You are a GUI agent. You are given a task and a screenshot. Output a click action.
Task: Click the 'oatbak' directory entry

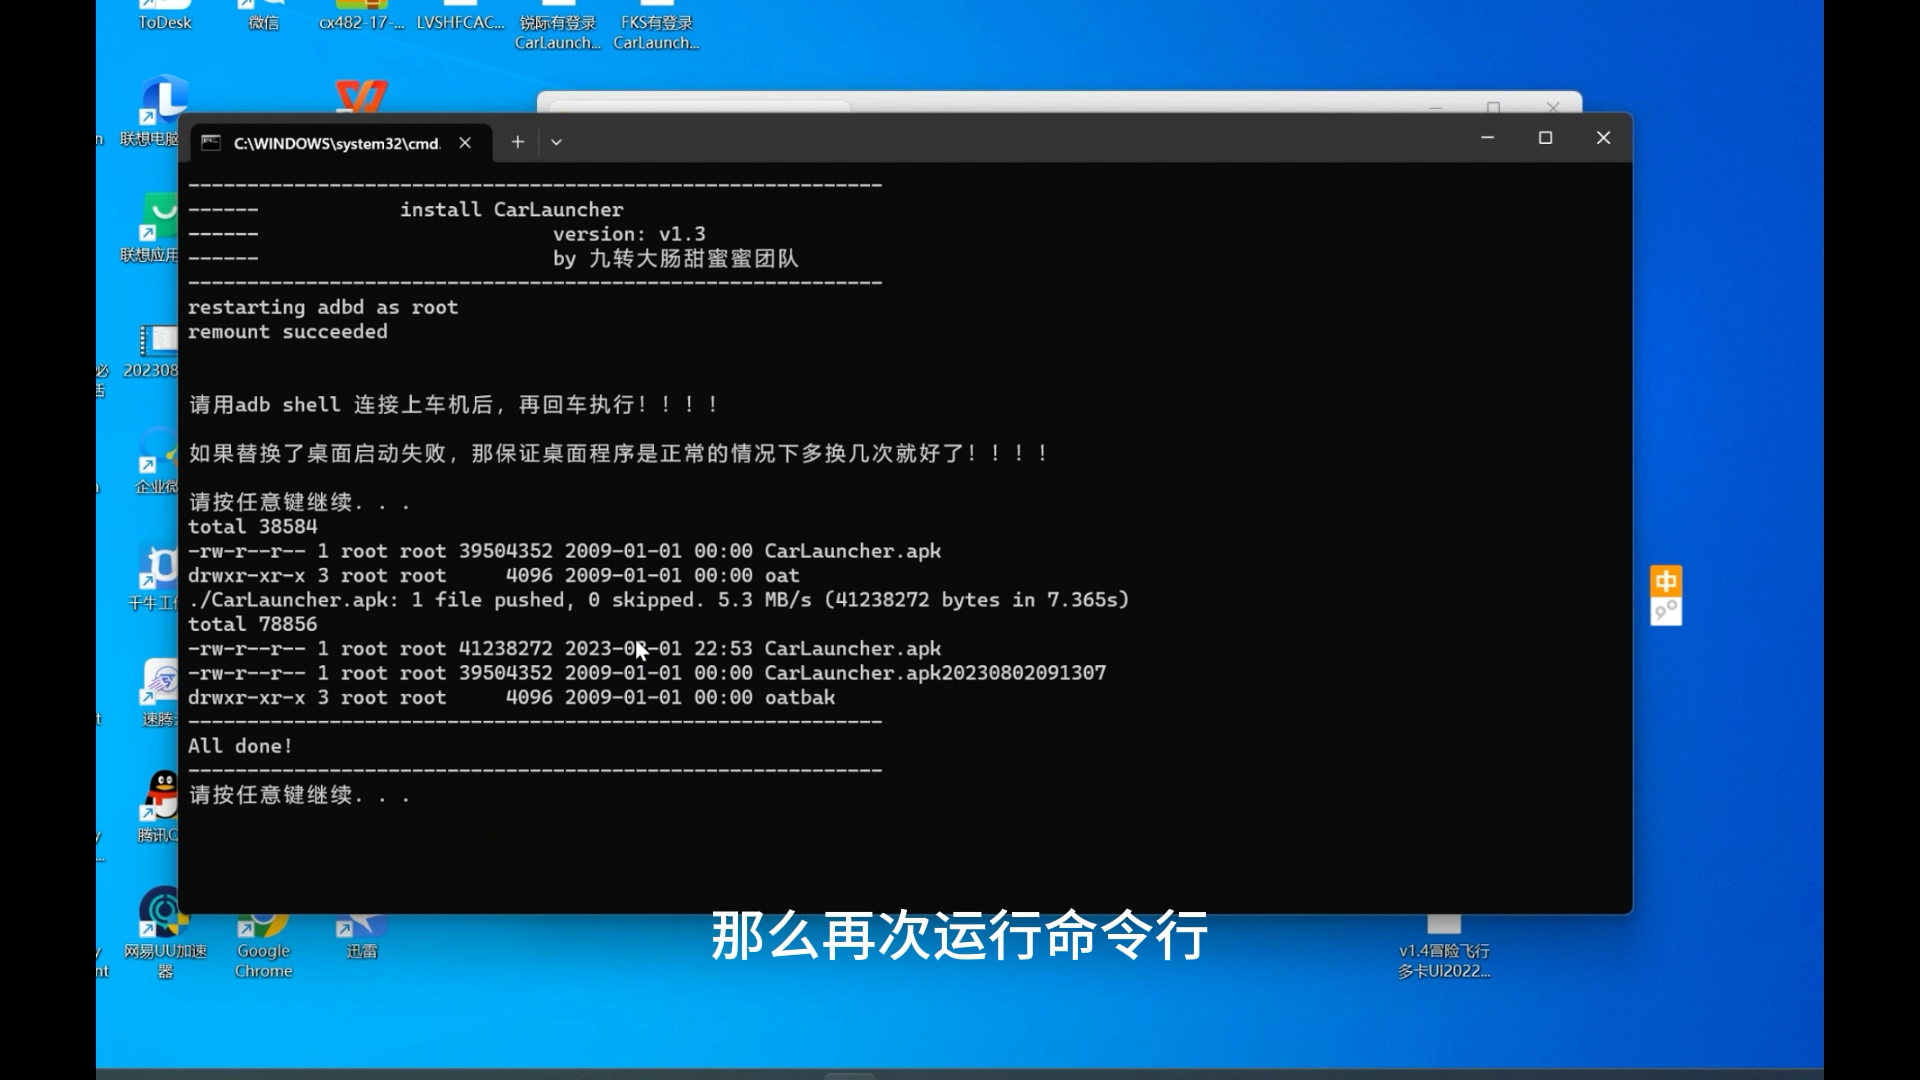pos(800,698)
